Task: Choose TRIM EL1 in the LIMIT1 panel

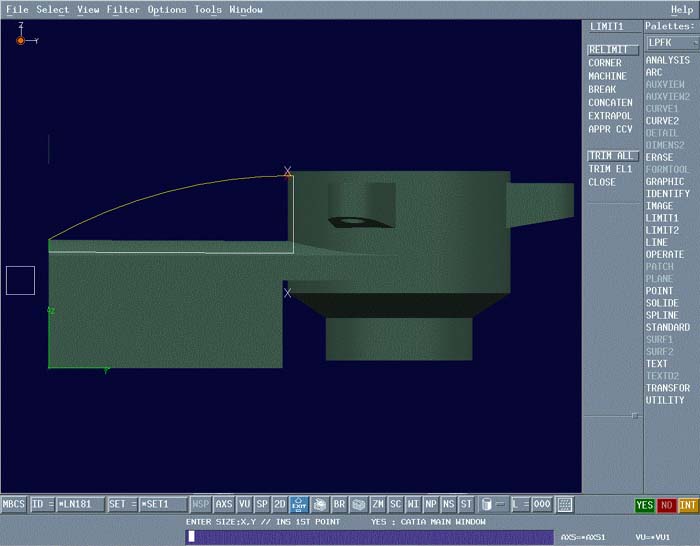Action: 610,169
